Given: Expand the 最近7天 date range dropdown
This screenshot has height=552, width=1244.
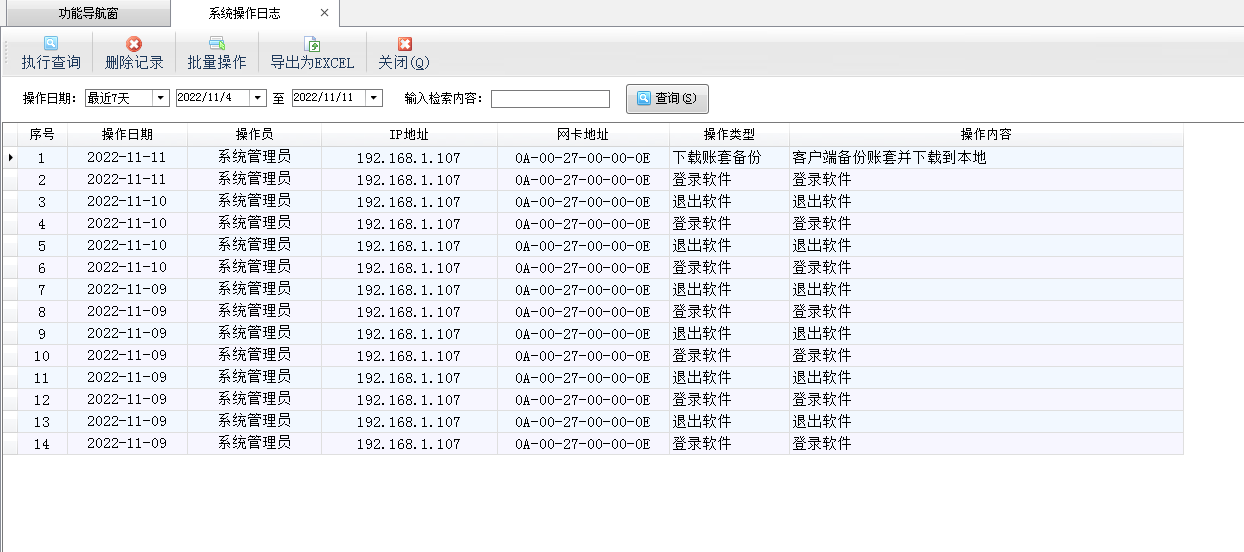Looking at the screenshot, I should 160,98.
